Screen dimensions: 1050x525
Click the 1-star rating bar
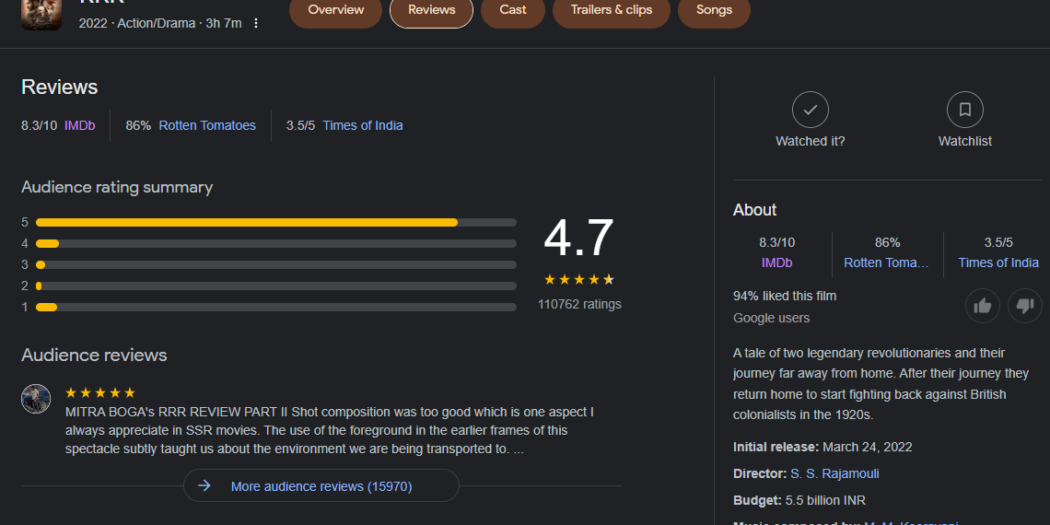point(276,307)
